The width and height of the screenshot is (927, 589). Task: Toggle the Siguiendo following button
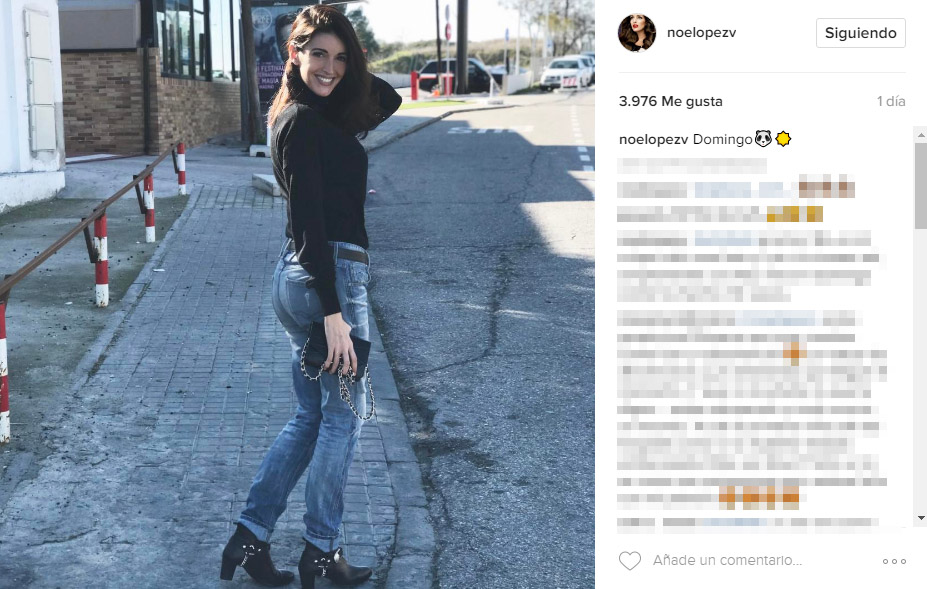(861, 33)
